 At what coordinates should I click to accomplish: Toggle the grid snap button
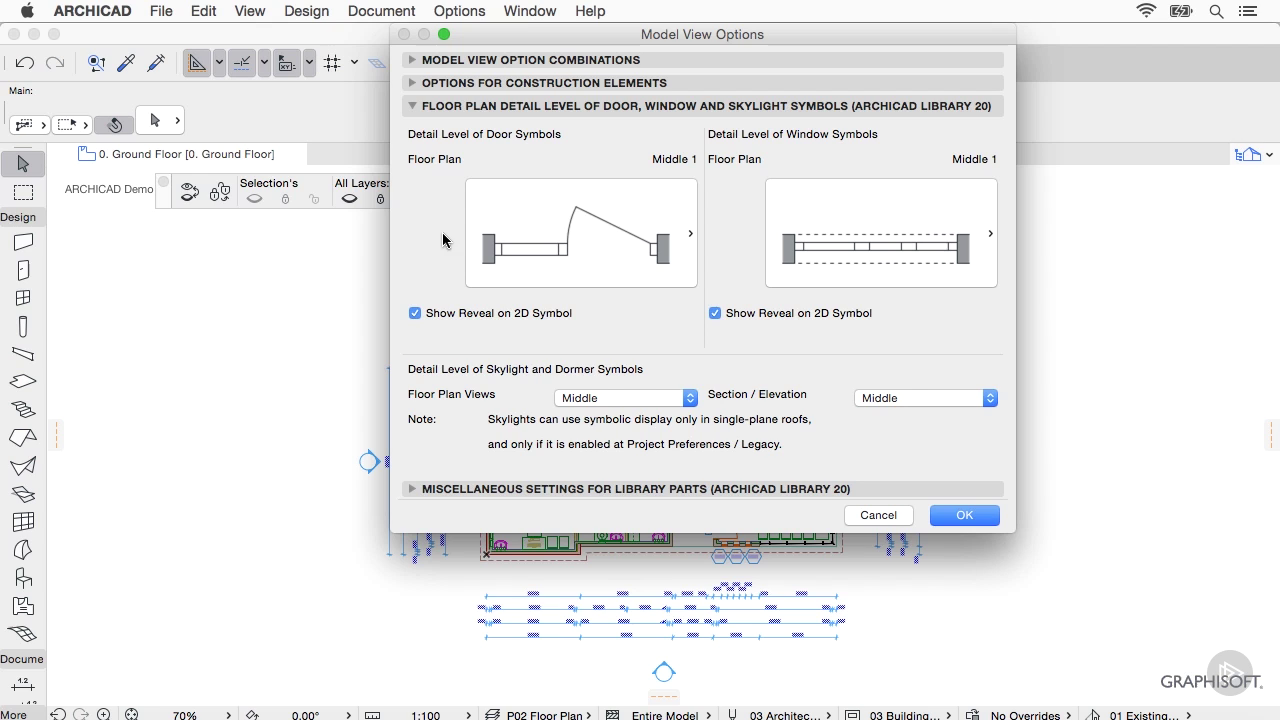pos(332,63)
